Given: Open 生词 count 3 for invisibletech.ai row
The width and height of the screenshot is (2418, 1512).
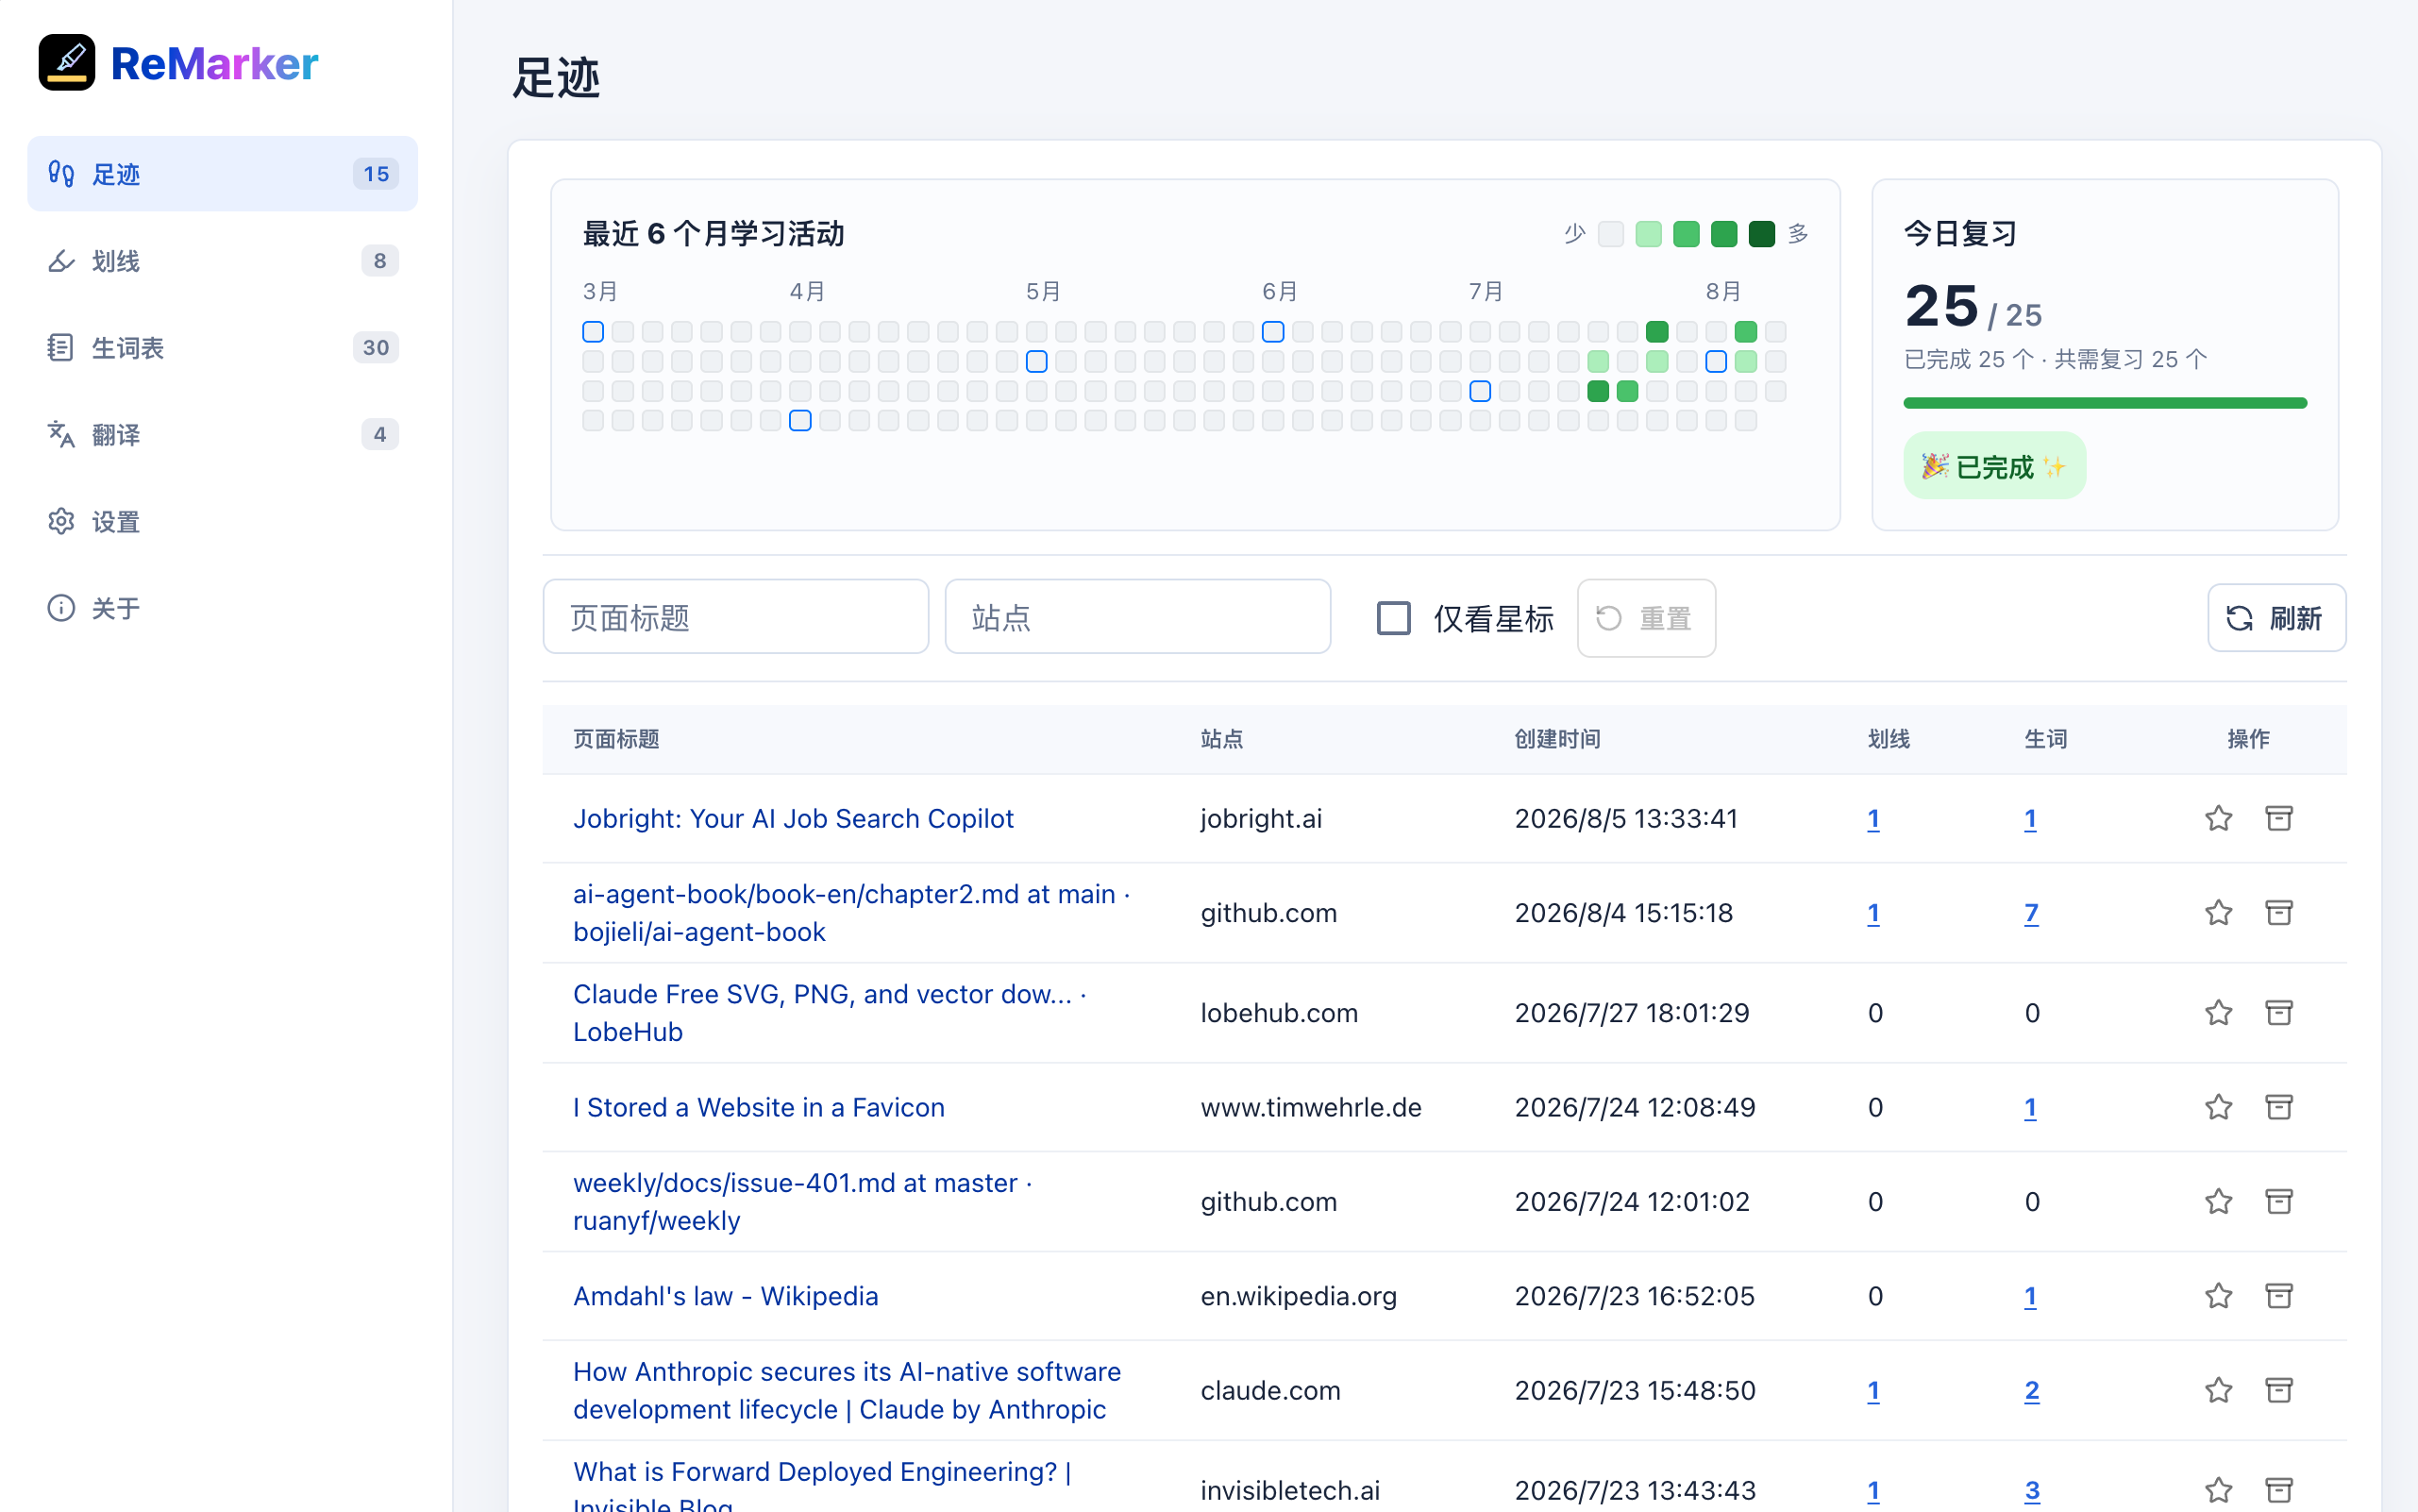Looking at the screenshot, I should click(x=2031, y=1490).
